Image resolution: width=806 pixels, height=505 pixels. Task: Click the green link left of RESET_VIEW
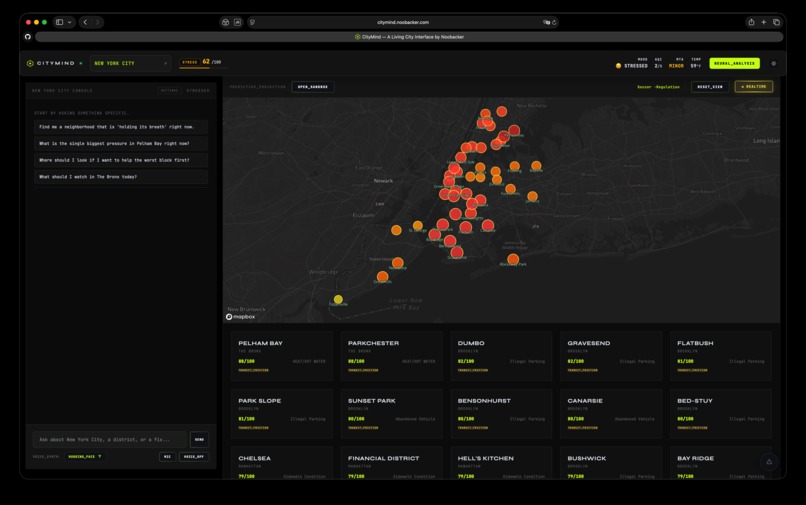[x=658, y=87]
